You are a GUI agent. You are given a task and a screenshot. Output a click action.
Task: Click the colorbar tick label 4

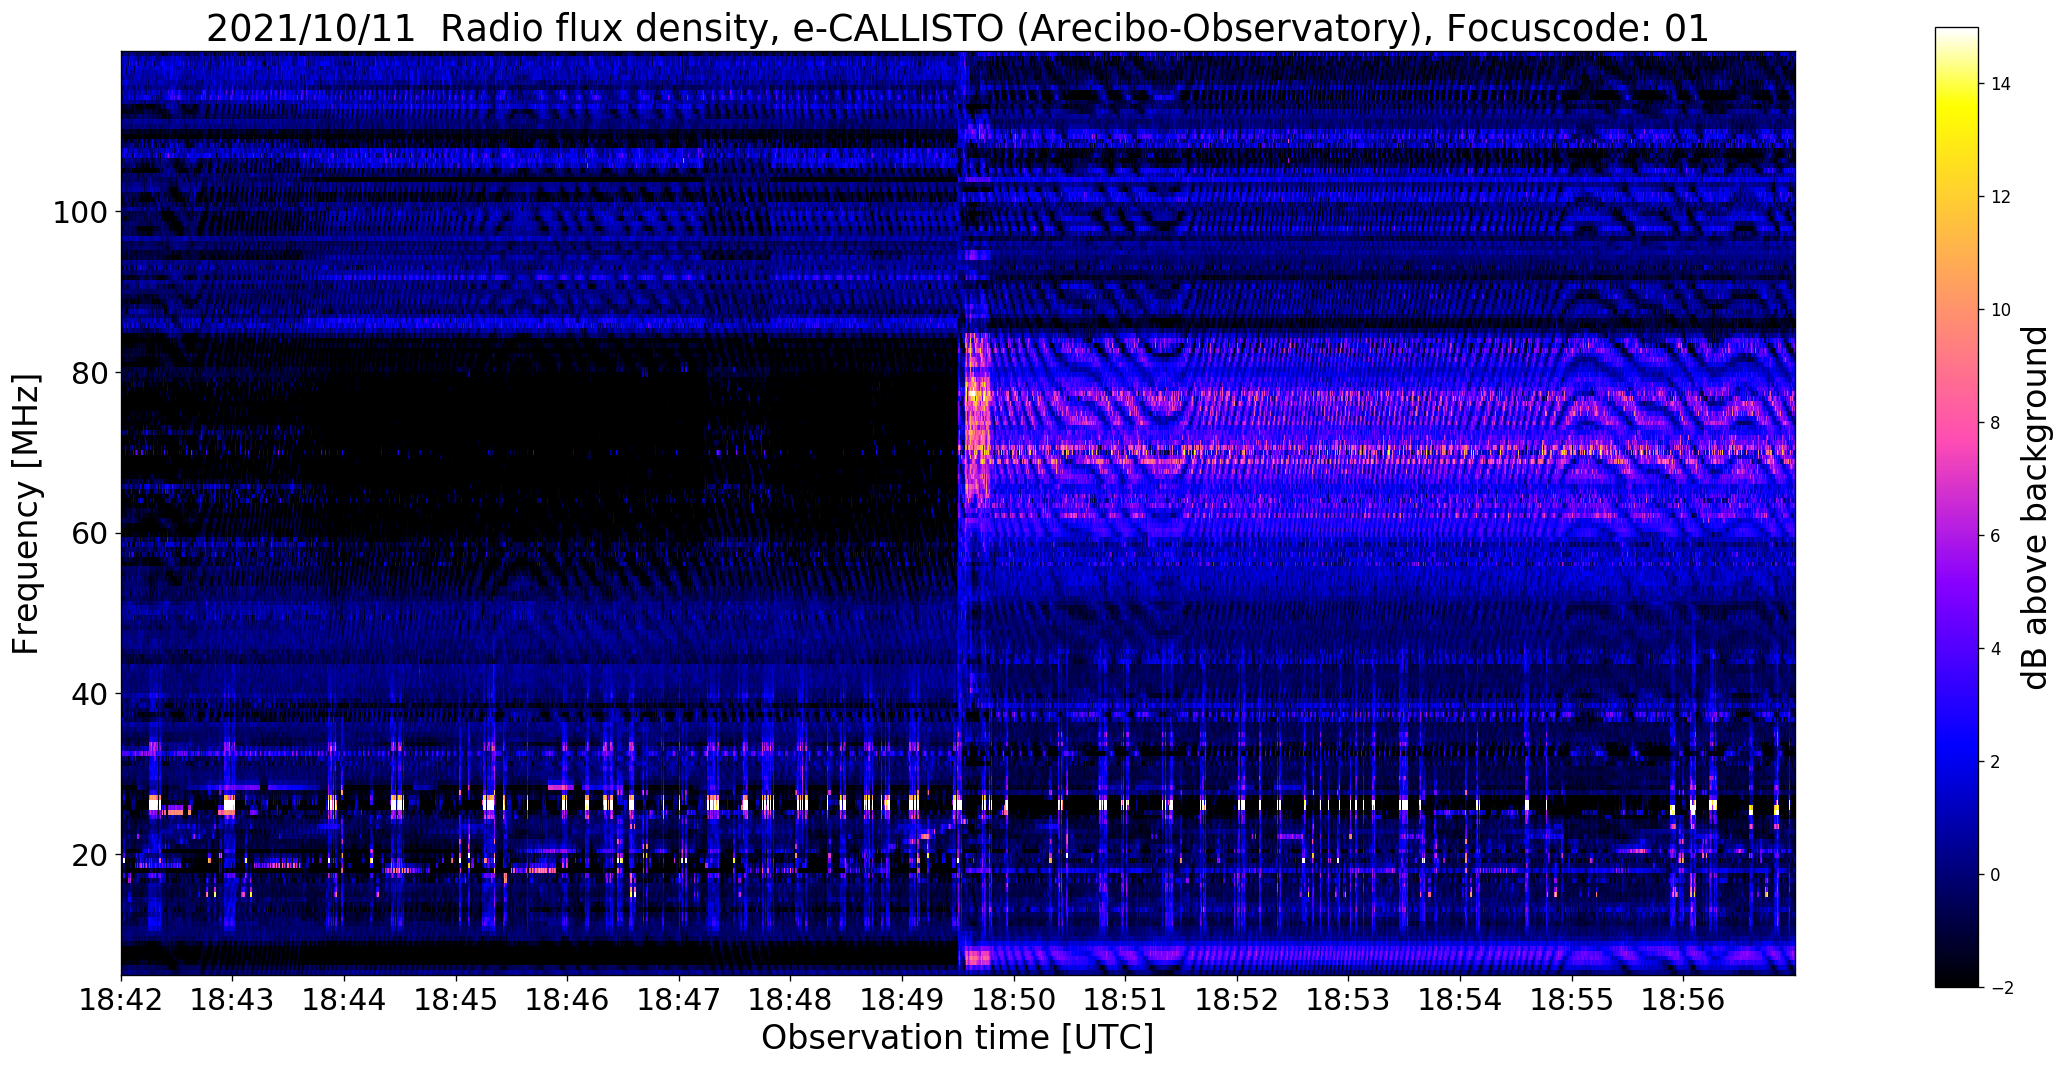click(x=1996, y=649)
